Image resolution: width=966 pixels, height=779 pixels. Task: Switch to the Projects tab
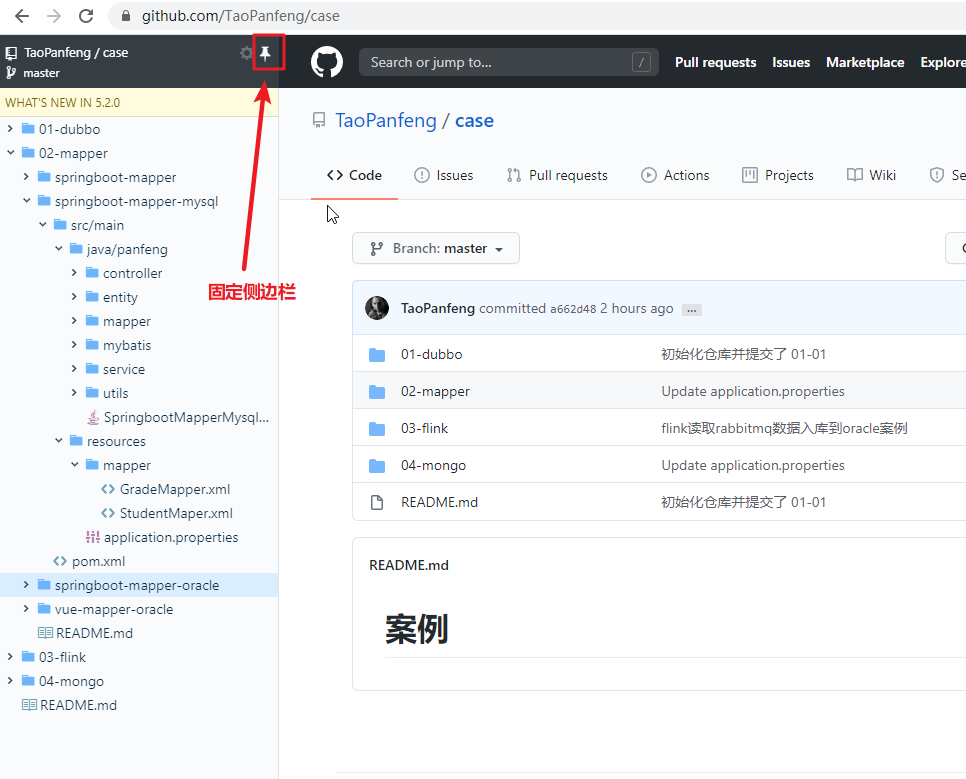click(777, 176)
